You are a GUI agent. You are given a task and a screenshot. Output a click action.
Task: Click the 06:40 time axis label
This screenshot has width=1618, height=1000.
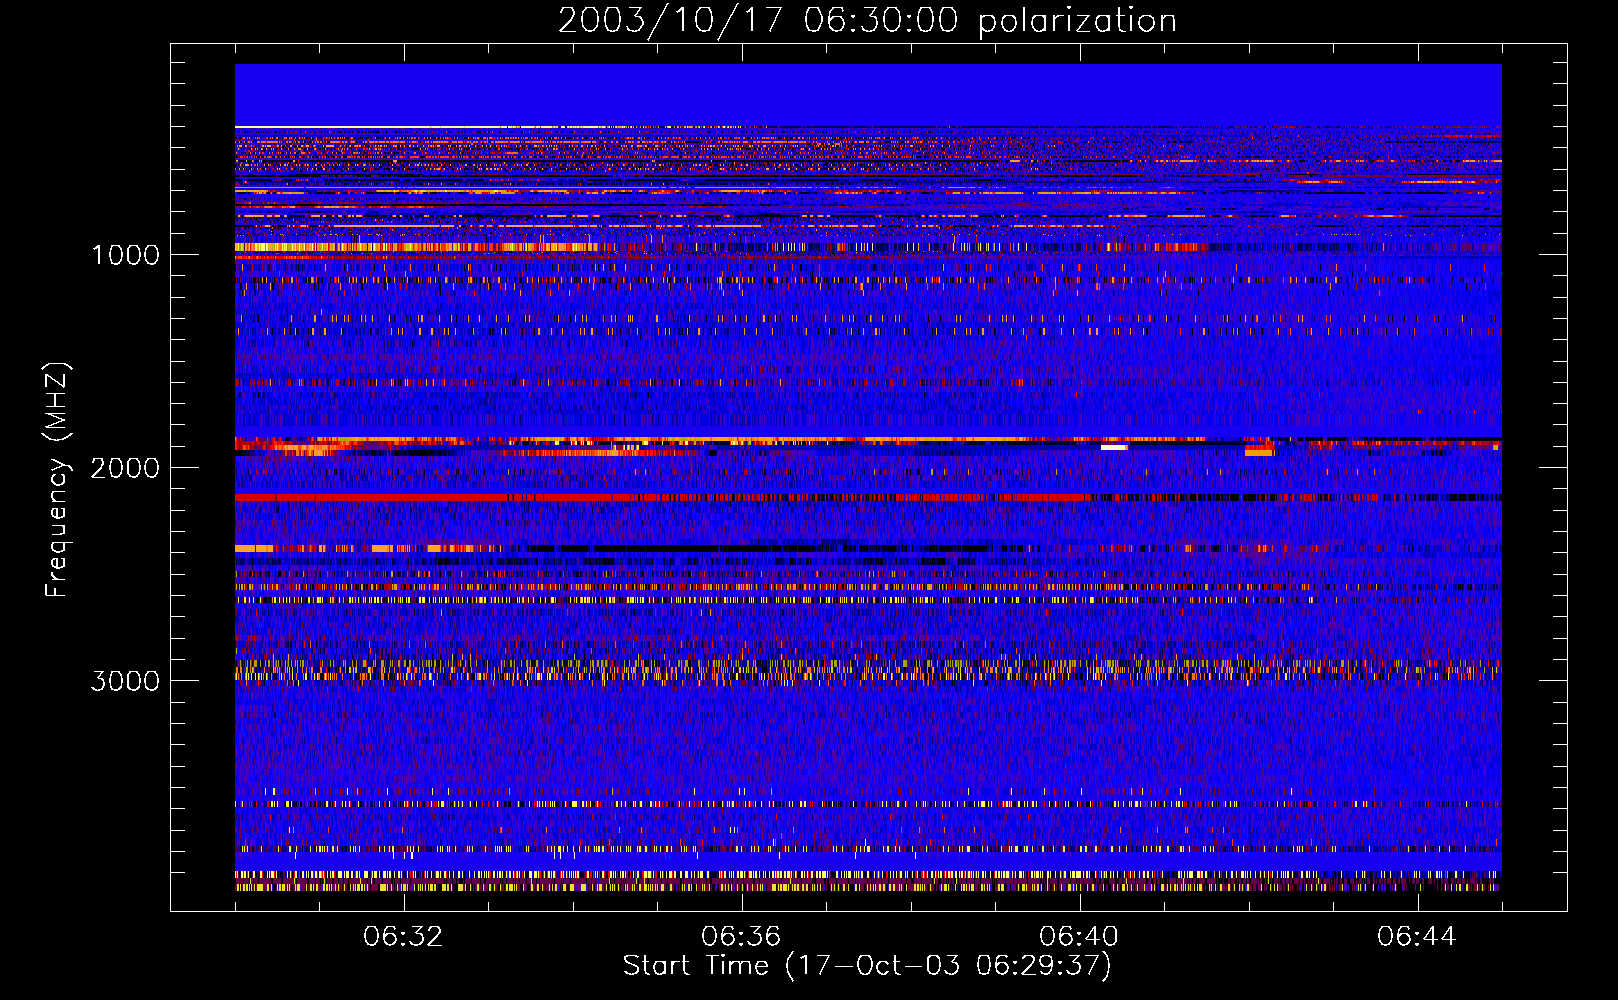click(1079, 937)
